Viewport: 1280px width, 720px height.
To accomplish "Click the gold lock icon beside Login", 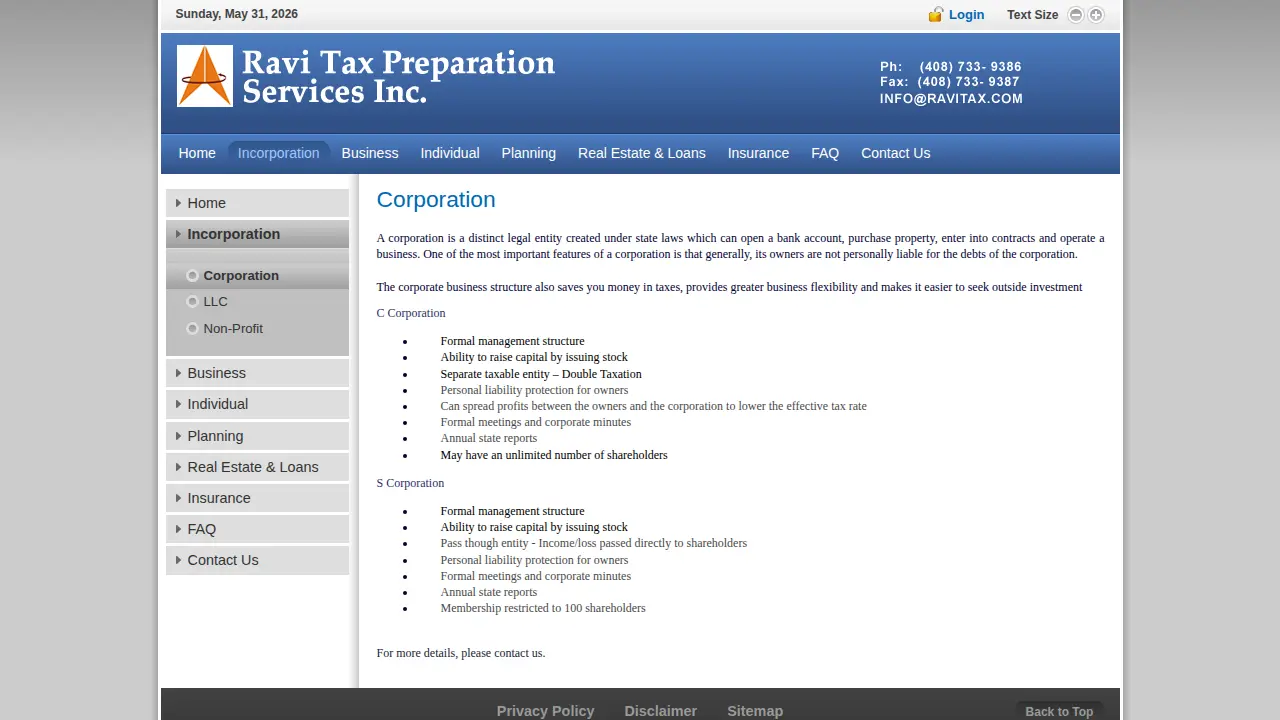I will coord(936,14).
